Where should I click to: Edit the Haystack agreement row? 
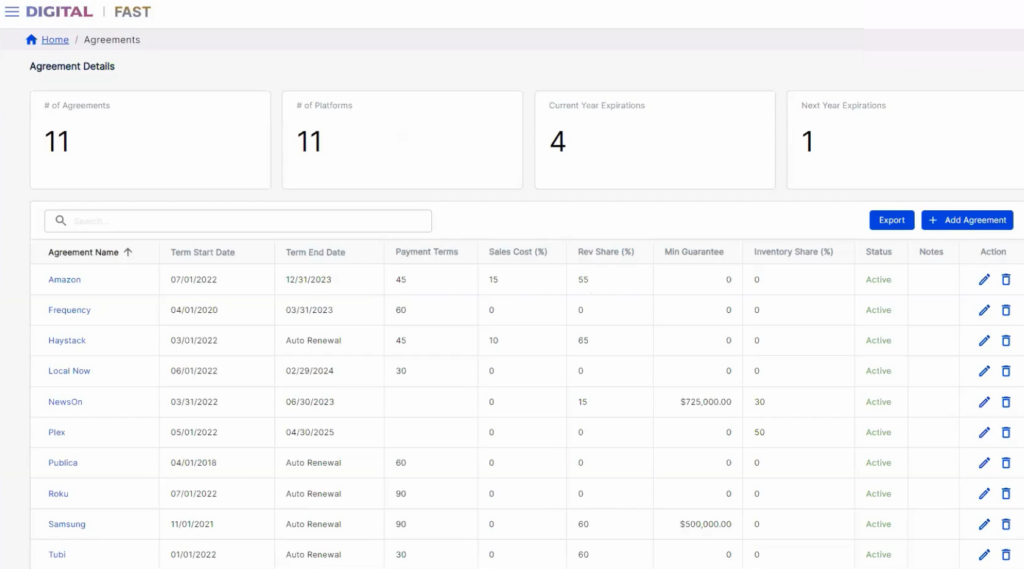984,341
